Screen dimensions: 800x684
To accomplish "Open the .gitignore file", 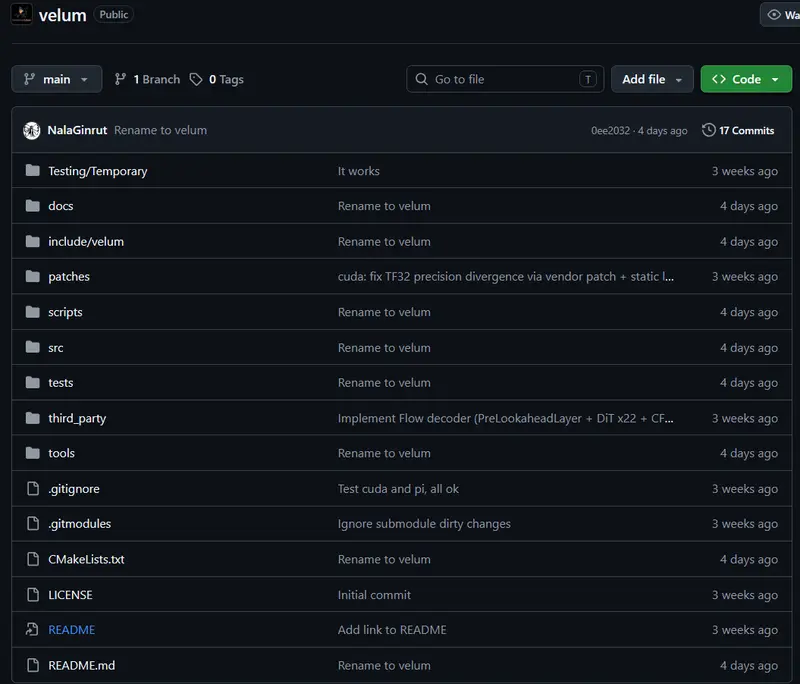I will pos(74,489).
